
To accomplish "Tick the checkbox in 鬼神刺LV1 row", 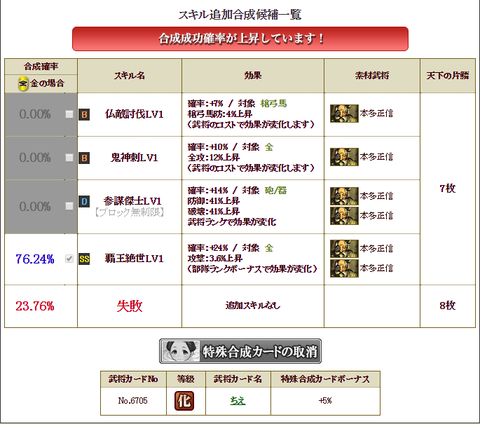I will pos(69,157).
